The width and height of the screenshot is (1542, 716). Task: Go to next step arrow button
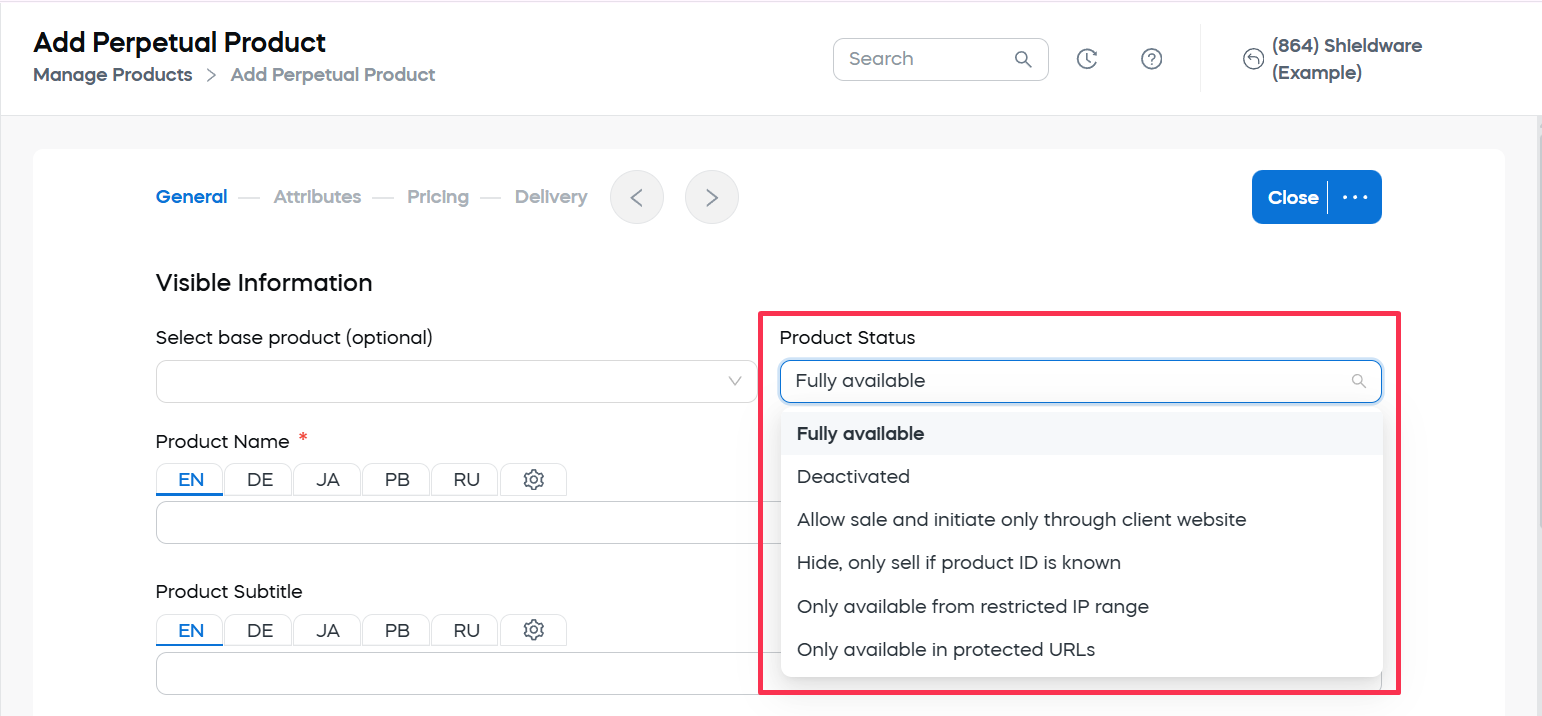click(x=712, y=197)
